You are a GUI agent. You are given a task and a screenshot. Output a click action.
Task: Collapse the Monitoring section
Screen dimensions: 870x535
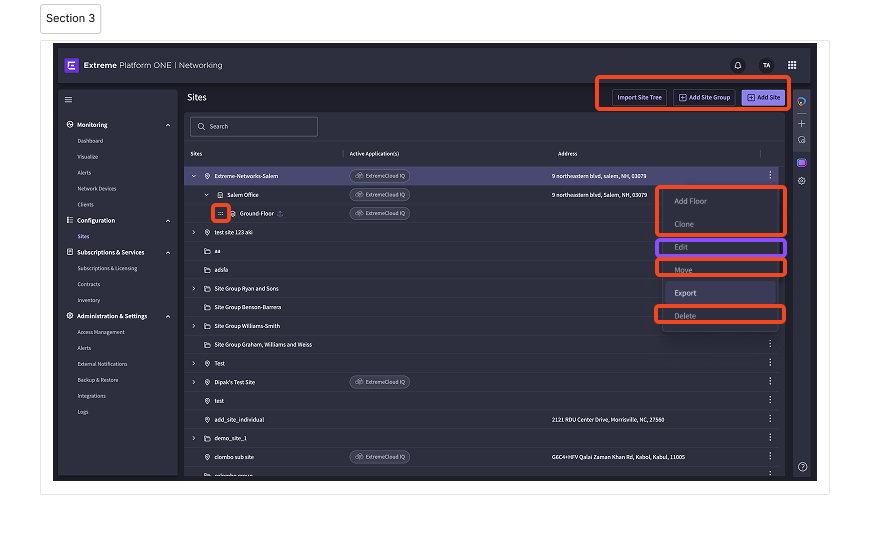pos(168,125)
